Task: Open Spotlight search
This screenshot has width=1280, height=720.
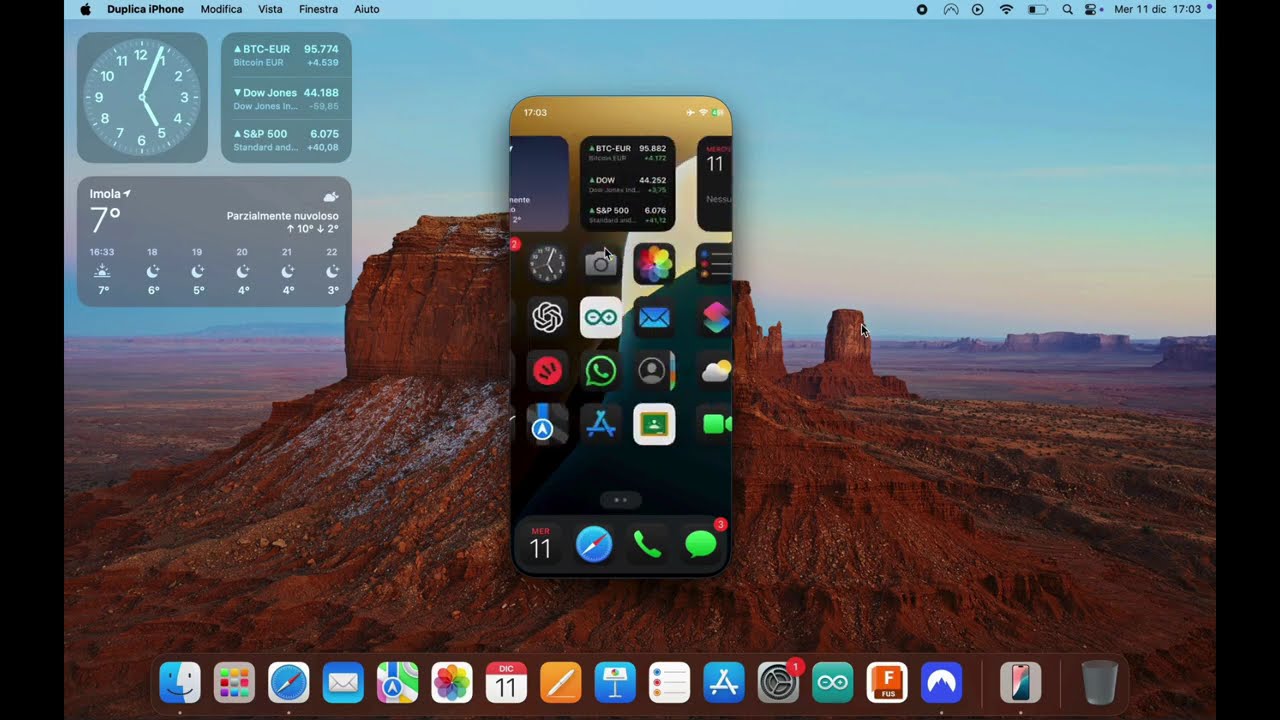Action: coord(1067,9)
